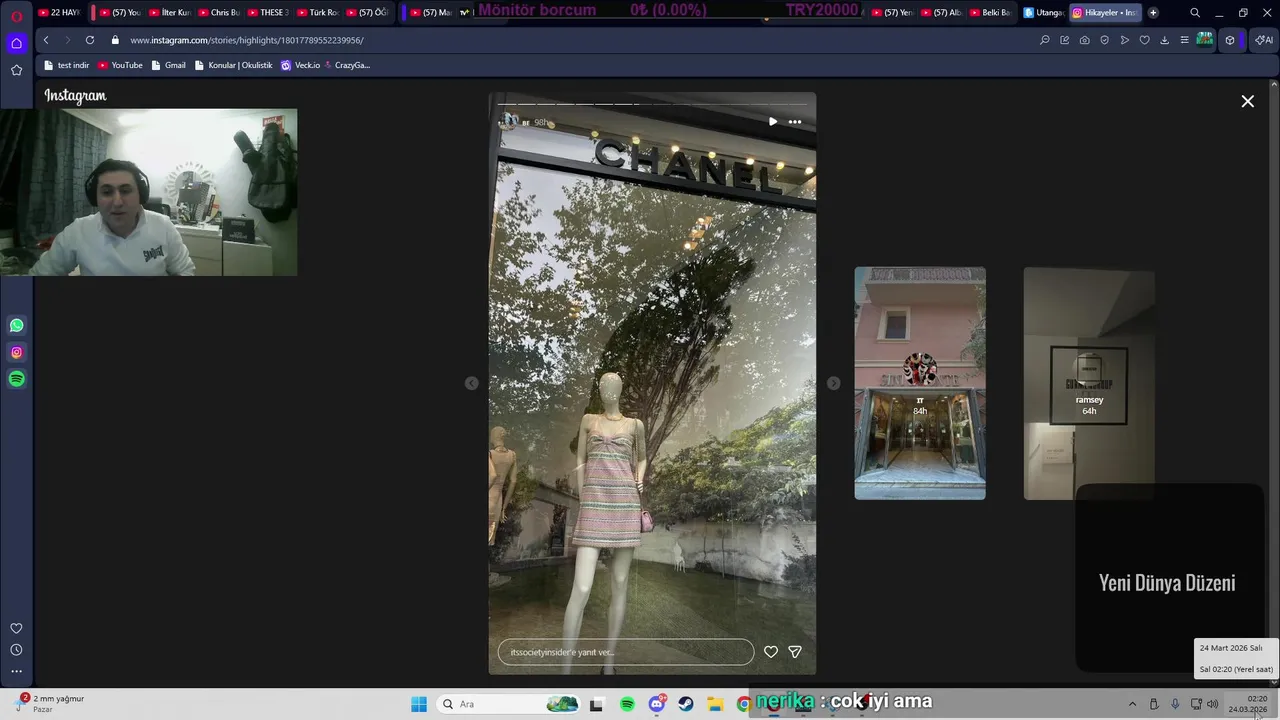Screen dimensions: 1280x720
Task: Open the shield privacy protection icon
Action: click(1105, 40)
